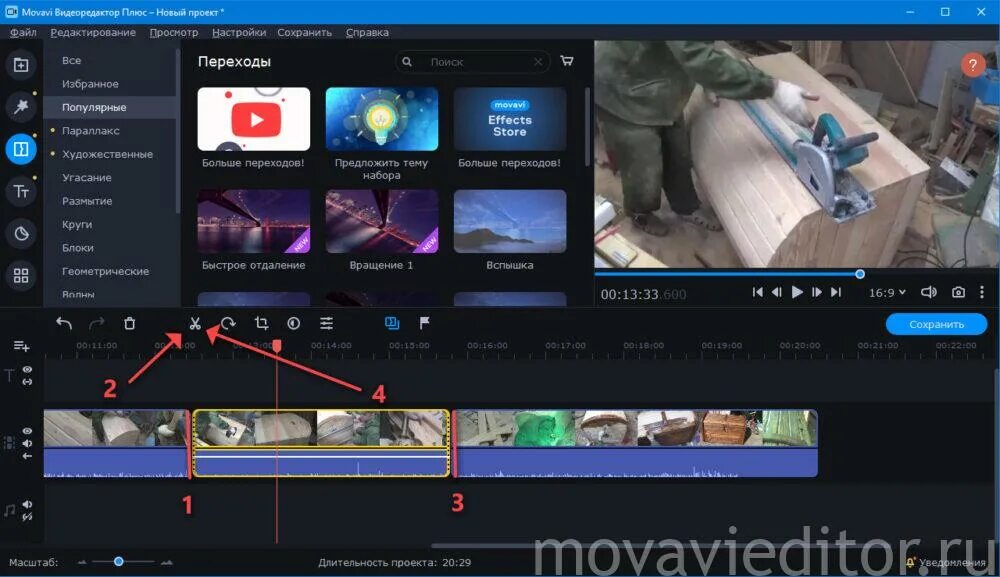The width and height of the screenshot is (1000, 577).
Task: Open the Crop tool in timeline toolbar
Action: (x=261, y=323)
